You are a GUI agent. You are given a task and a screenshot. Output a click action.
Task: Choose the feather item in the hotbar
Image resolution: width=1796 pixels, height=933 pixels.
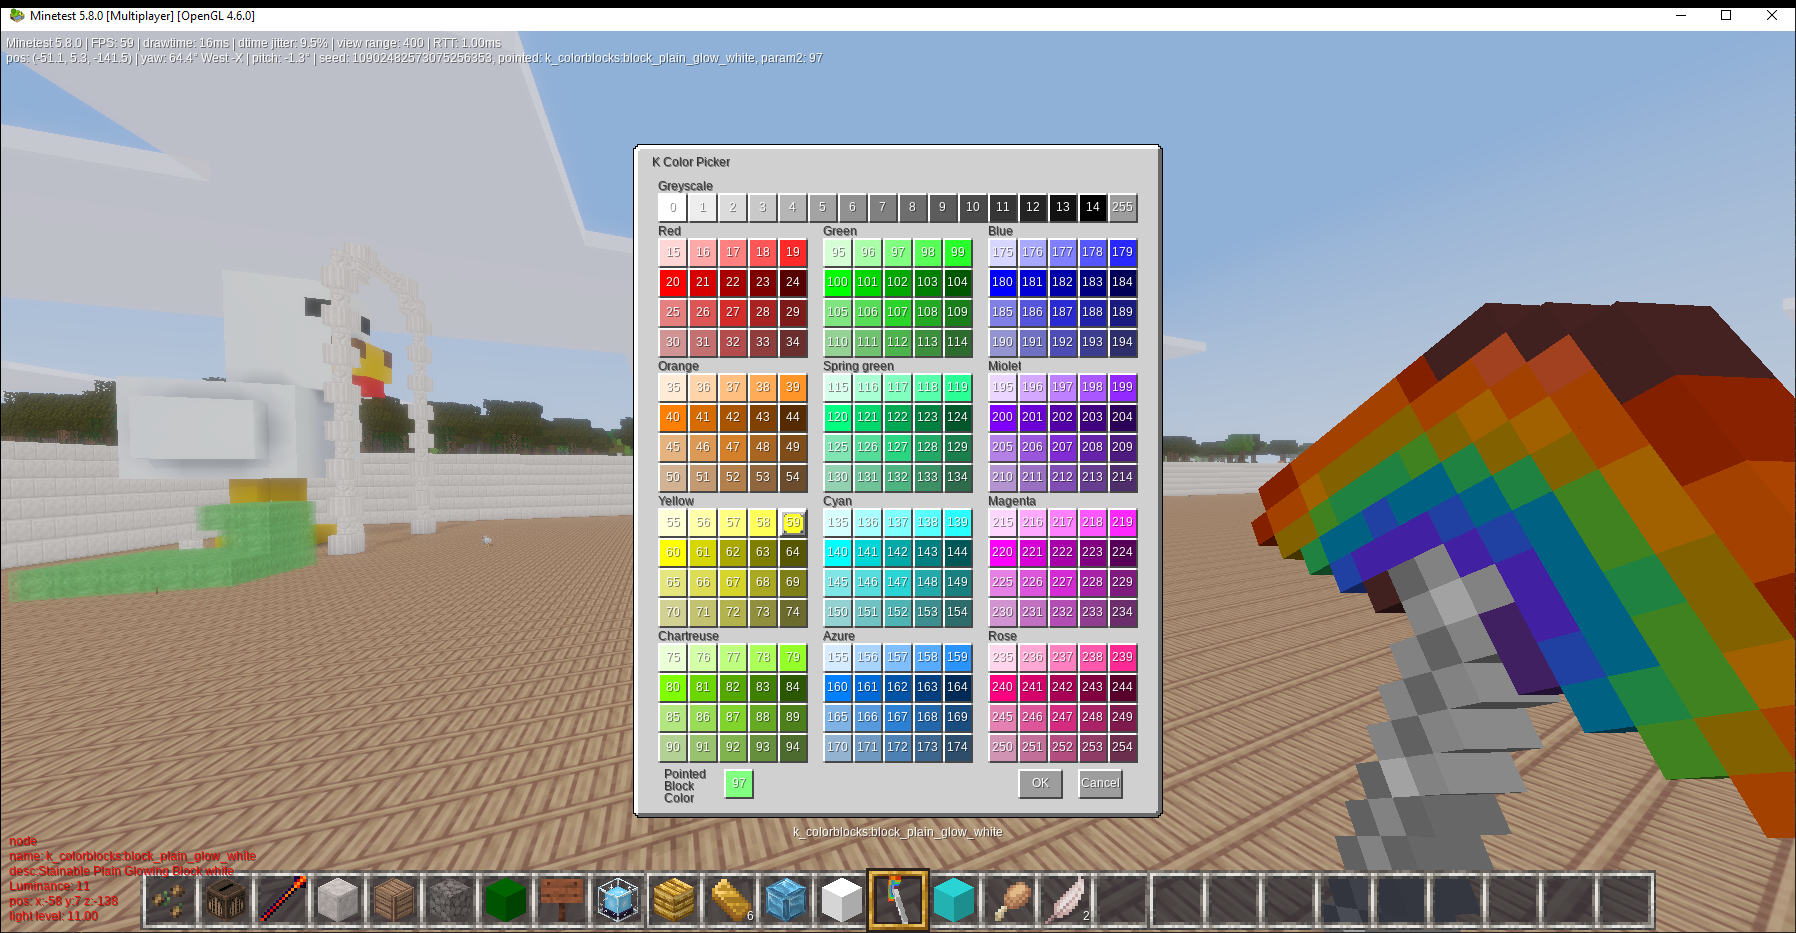1066,900
